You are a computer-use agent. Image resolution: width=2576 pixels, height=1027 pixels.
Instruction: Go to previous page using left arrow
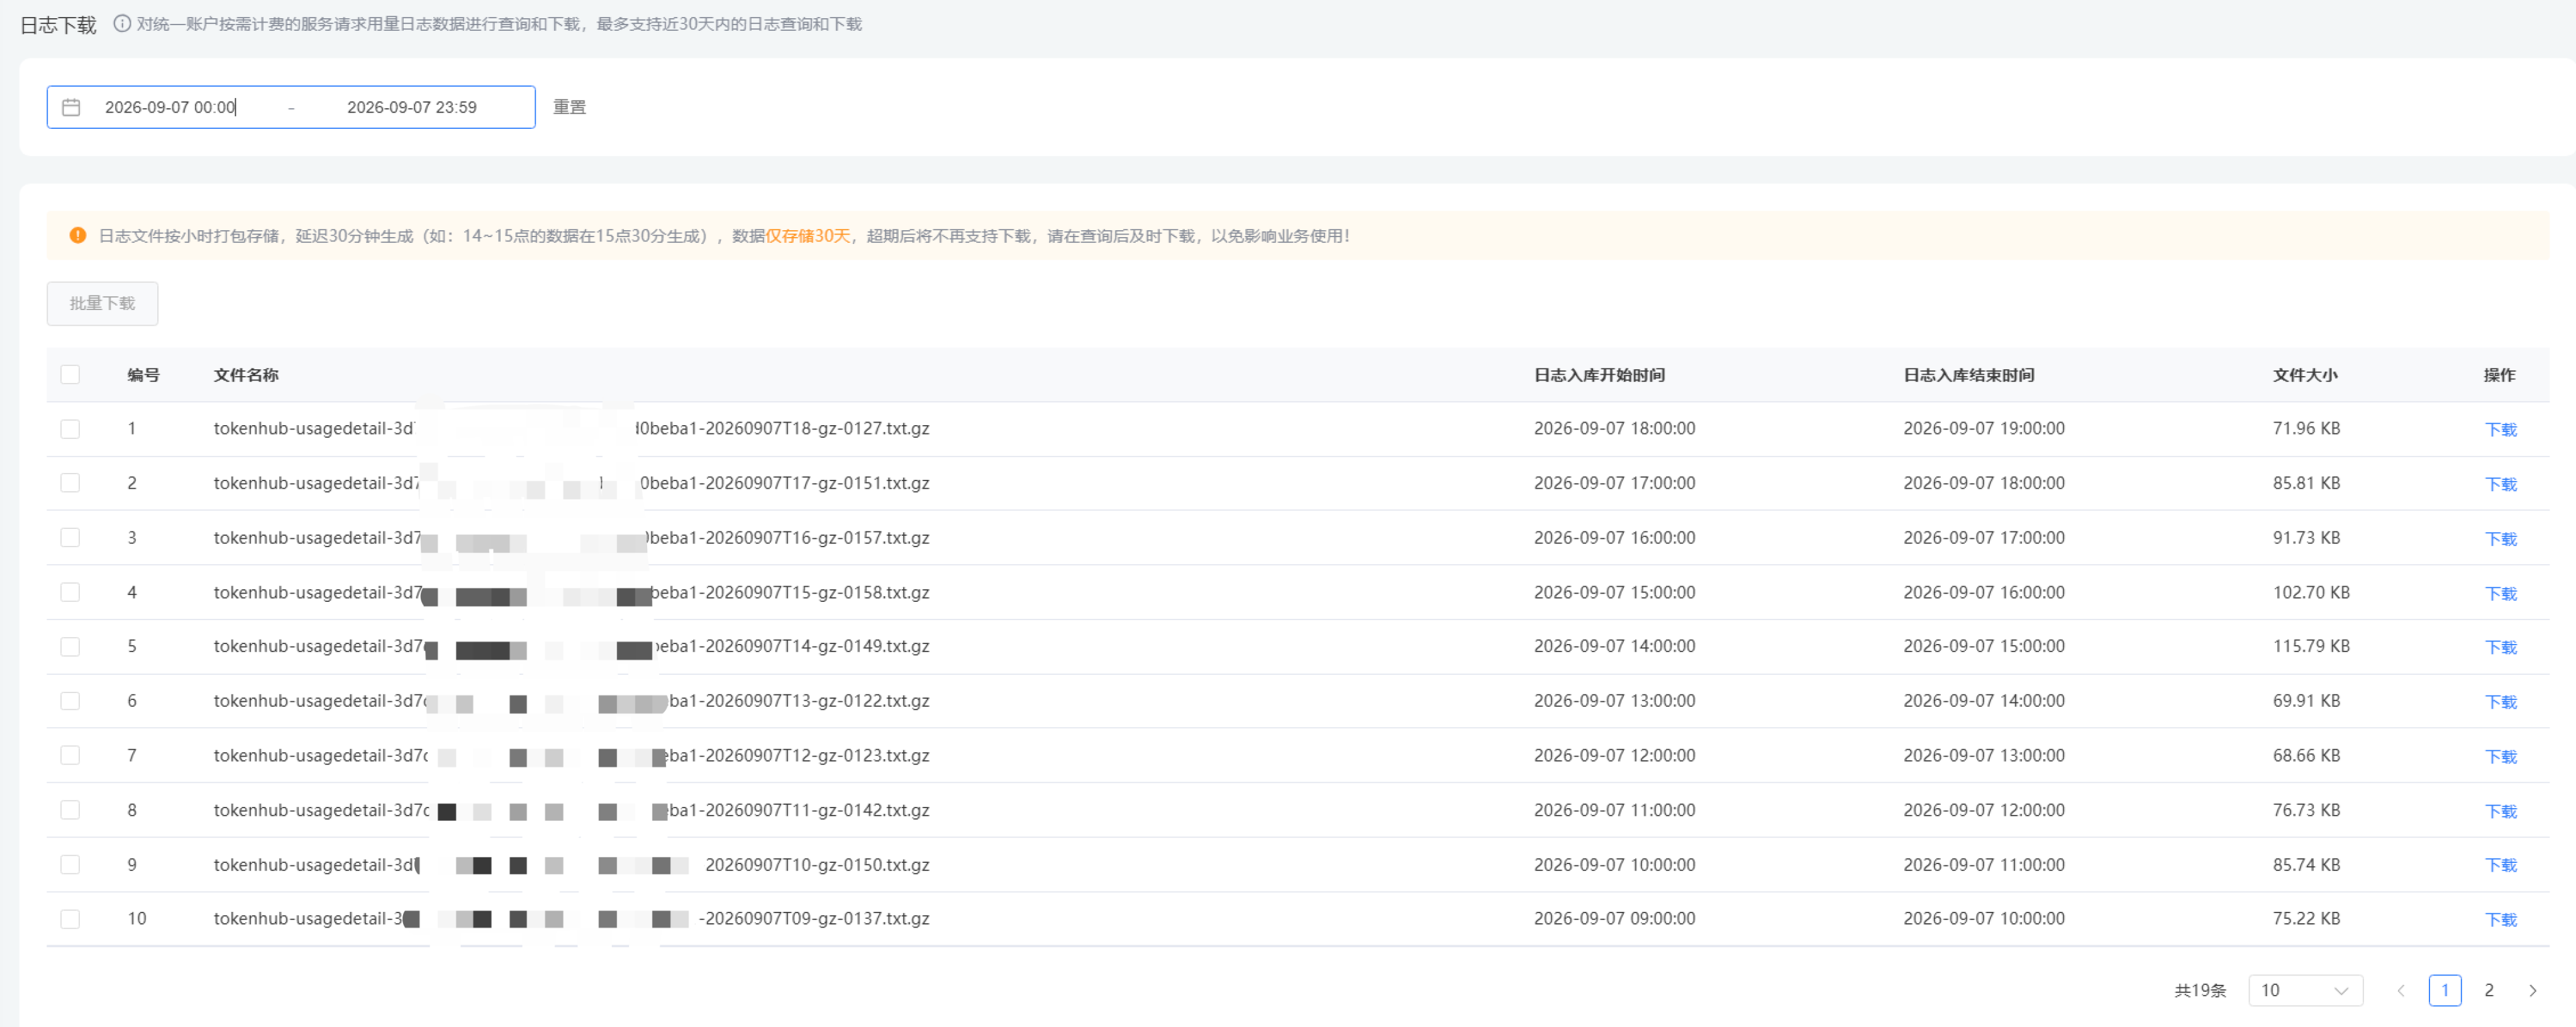[x=2401, y=991]
